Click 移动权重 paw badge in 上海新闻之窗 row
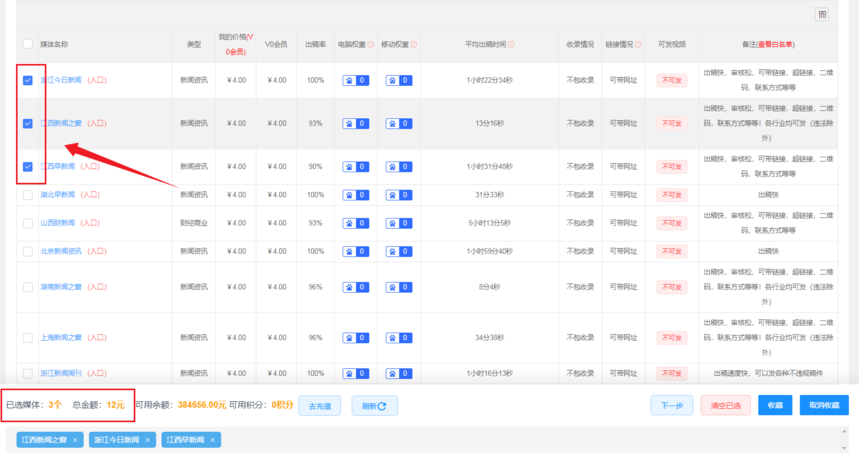859x460 pixels. pos(399,338)
